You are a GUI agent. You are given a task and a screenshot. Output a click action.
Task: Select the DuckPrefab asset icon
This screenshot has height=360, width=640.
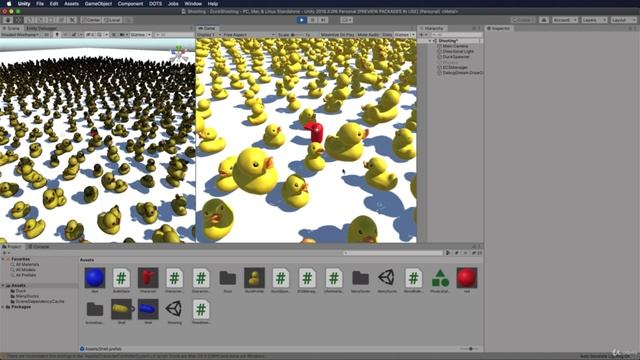click(x=254, y=278)
